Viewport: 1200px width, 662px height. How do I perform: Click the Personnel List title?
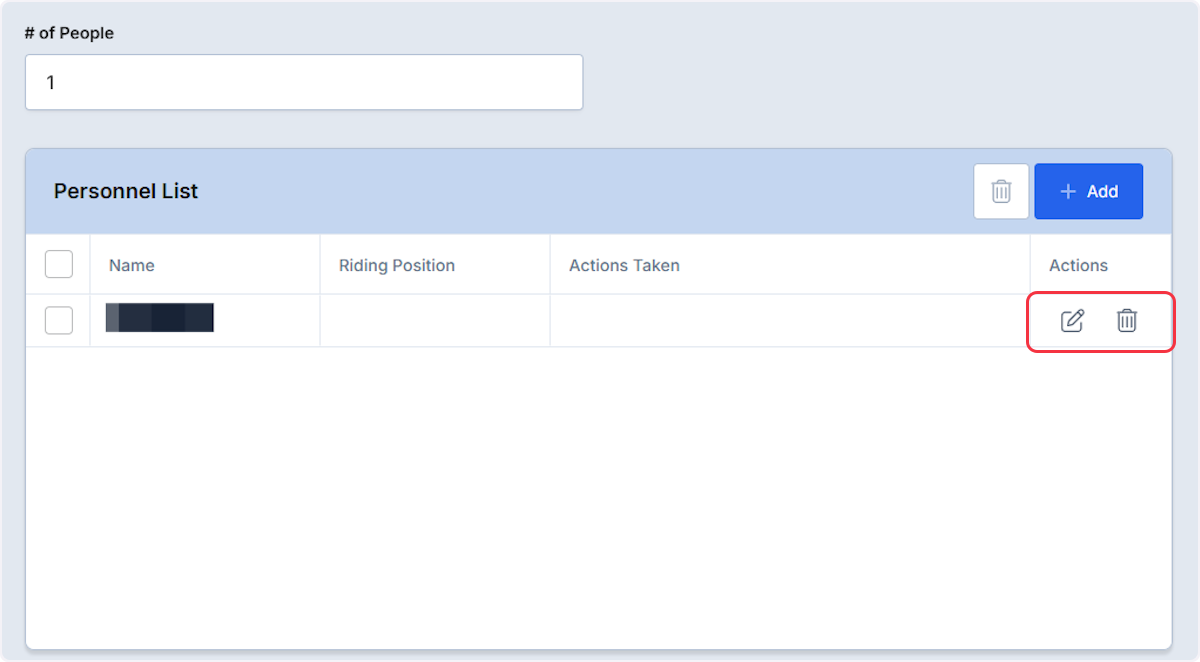click(126, 191)
